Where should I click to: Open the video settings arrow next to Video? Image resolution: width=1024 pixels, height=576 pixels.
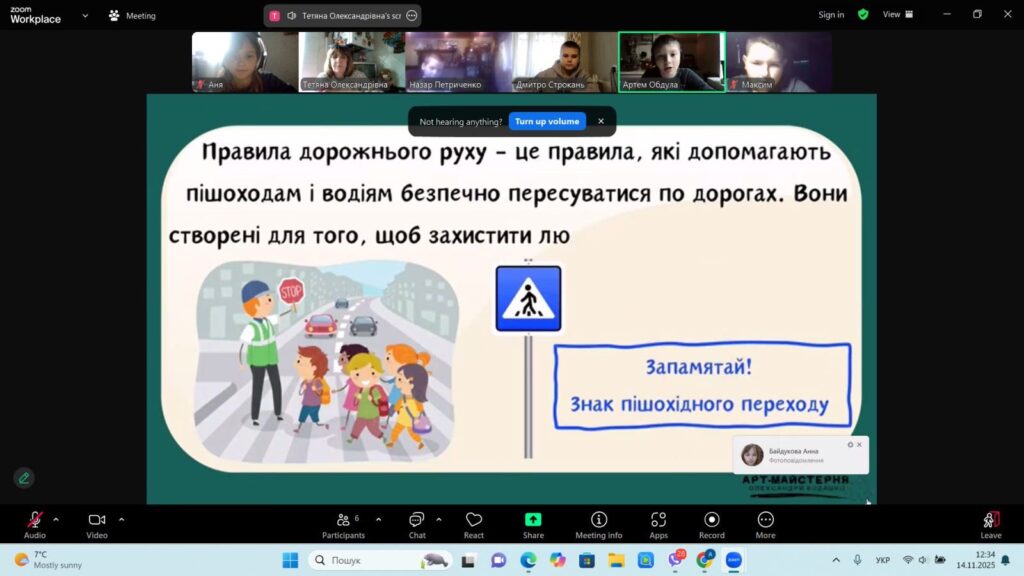click(121, 519)
